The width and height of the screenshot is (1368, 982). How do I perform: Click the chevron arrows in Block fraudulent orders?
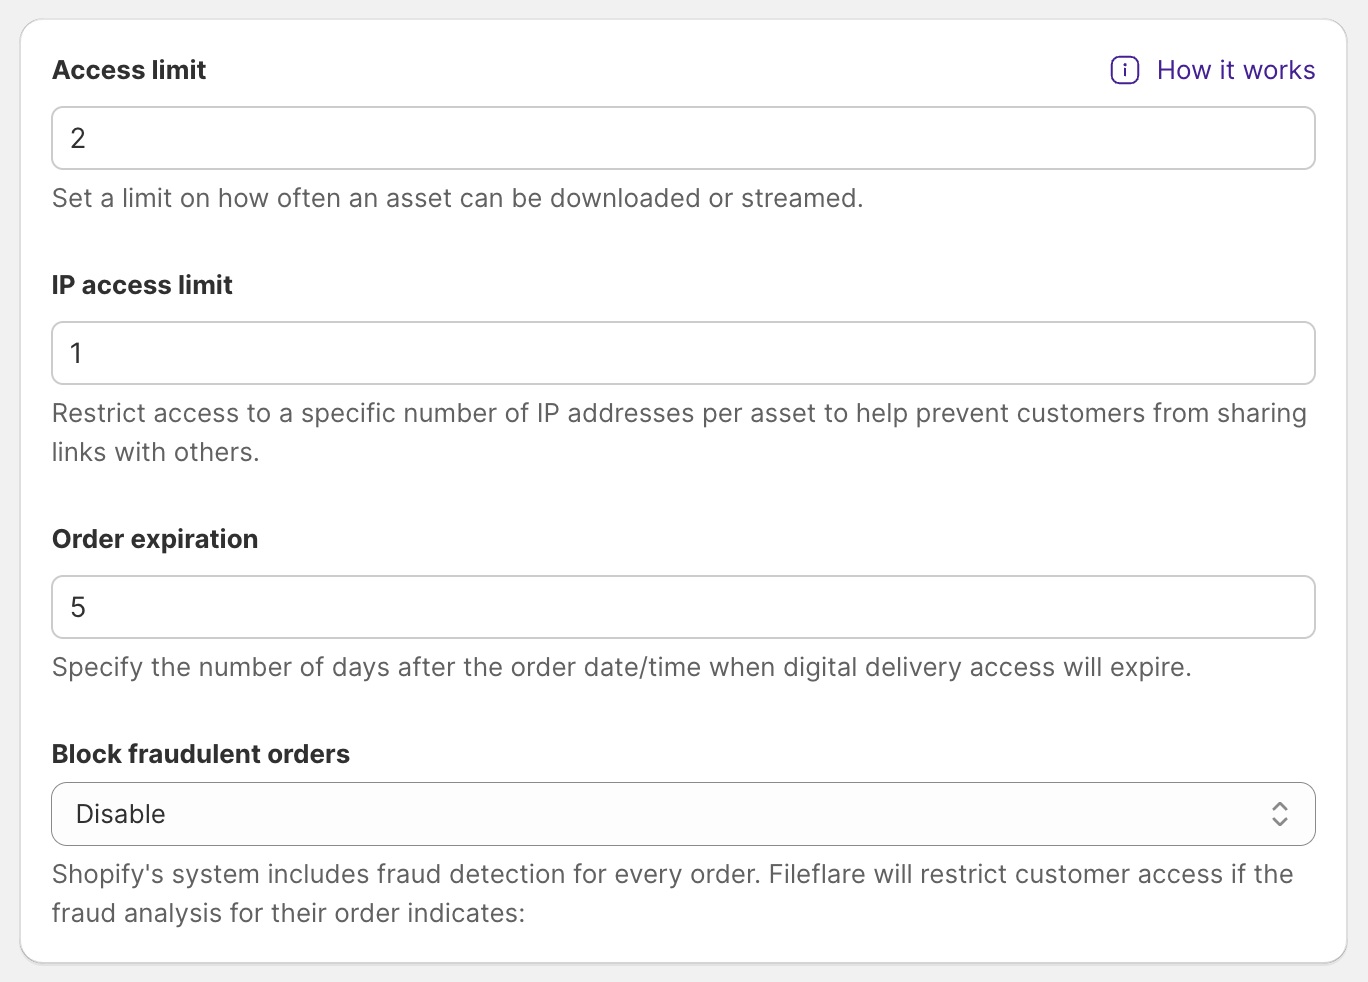click(1279, 814)
